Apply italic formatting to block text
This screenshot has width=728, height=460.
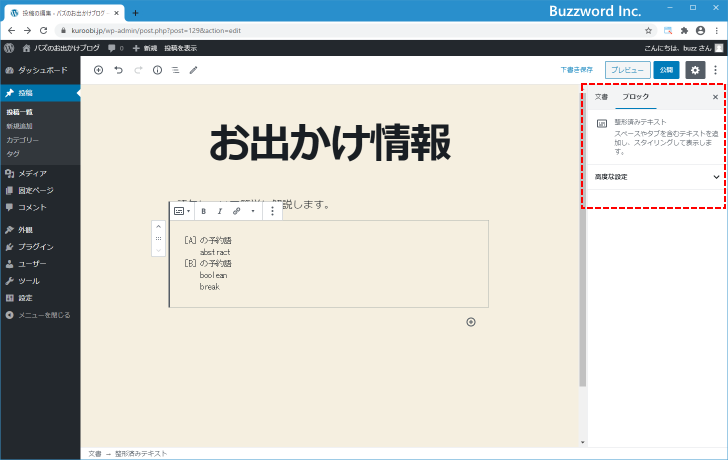coord(219,211)
